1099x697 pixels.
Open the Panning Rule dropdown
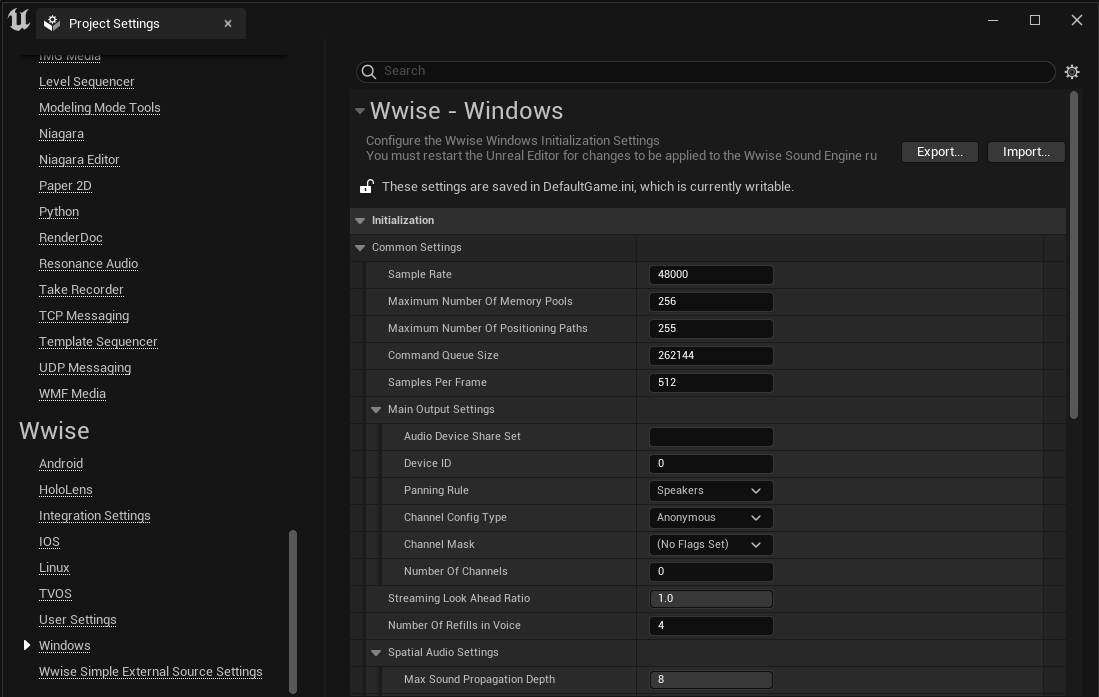(x=710, y=491)
